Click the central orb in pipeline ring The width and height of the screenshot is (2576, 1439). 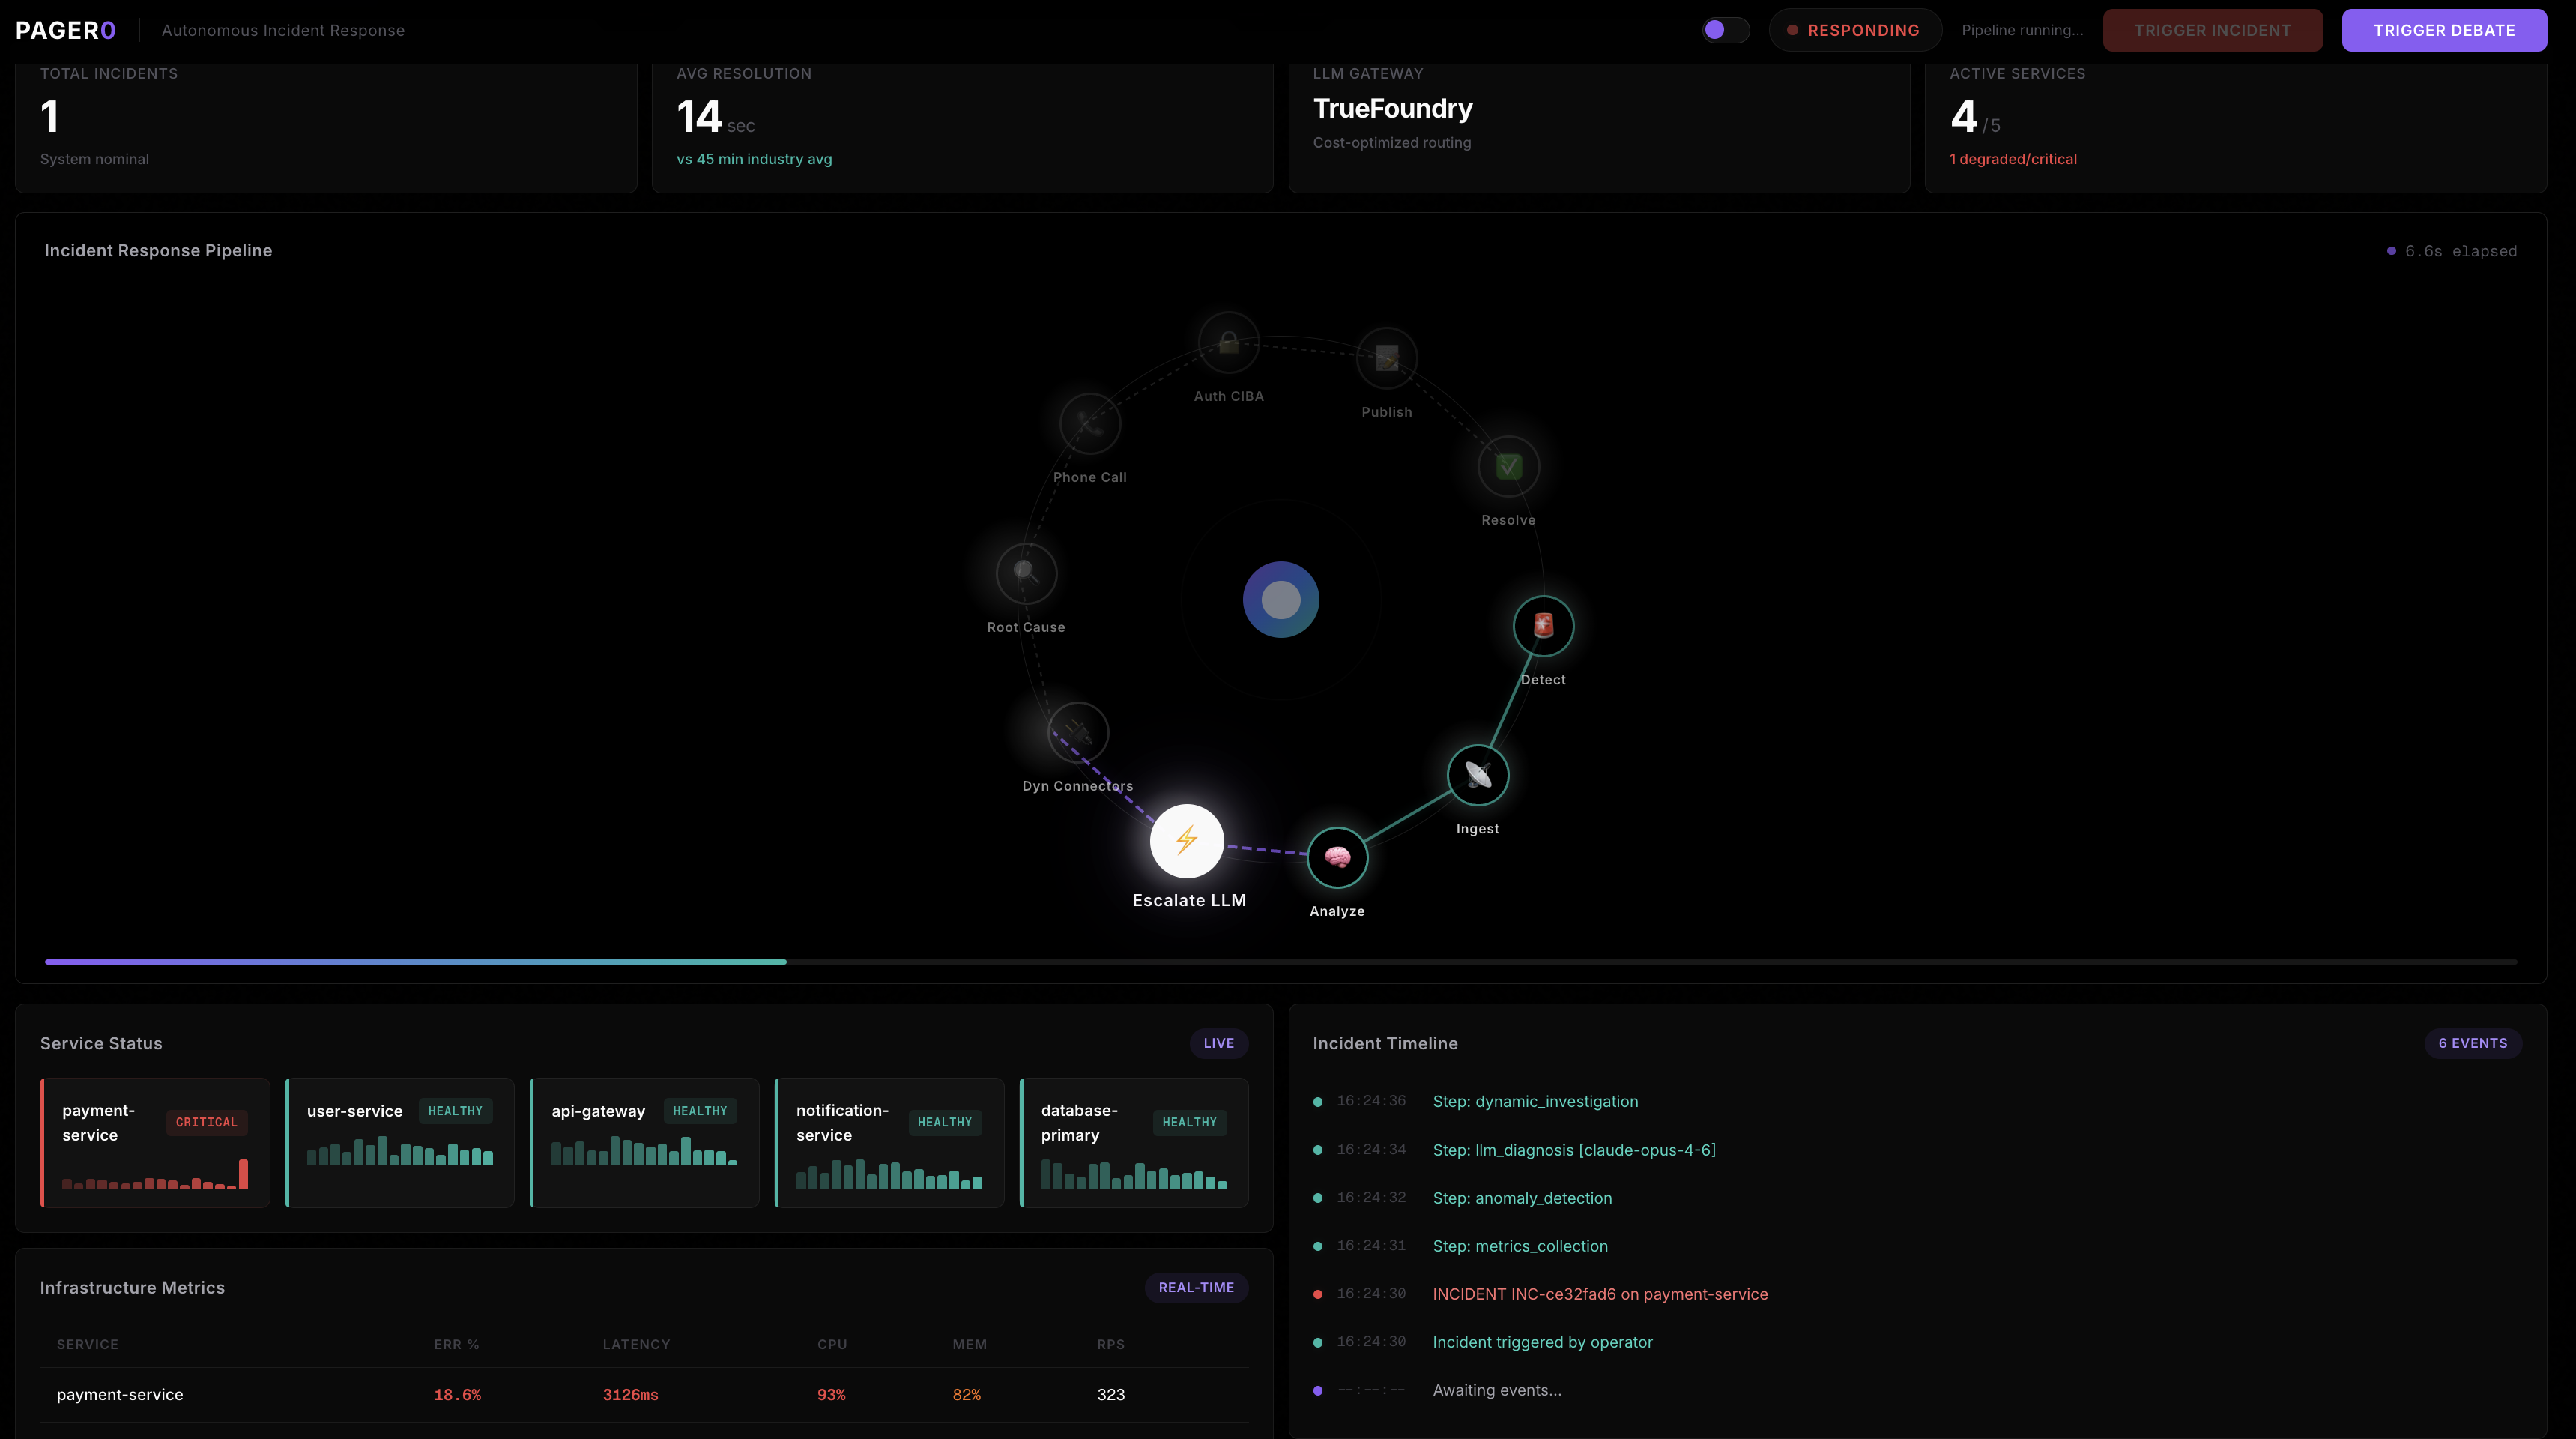click(1280, 600)
